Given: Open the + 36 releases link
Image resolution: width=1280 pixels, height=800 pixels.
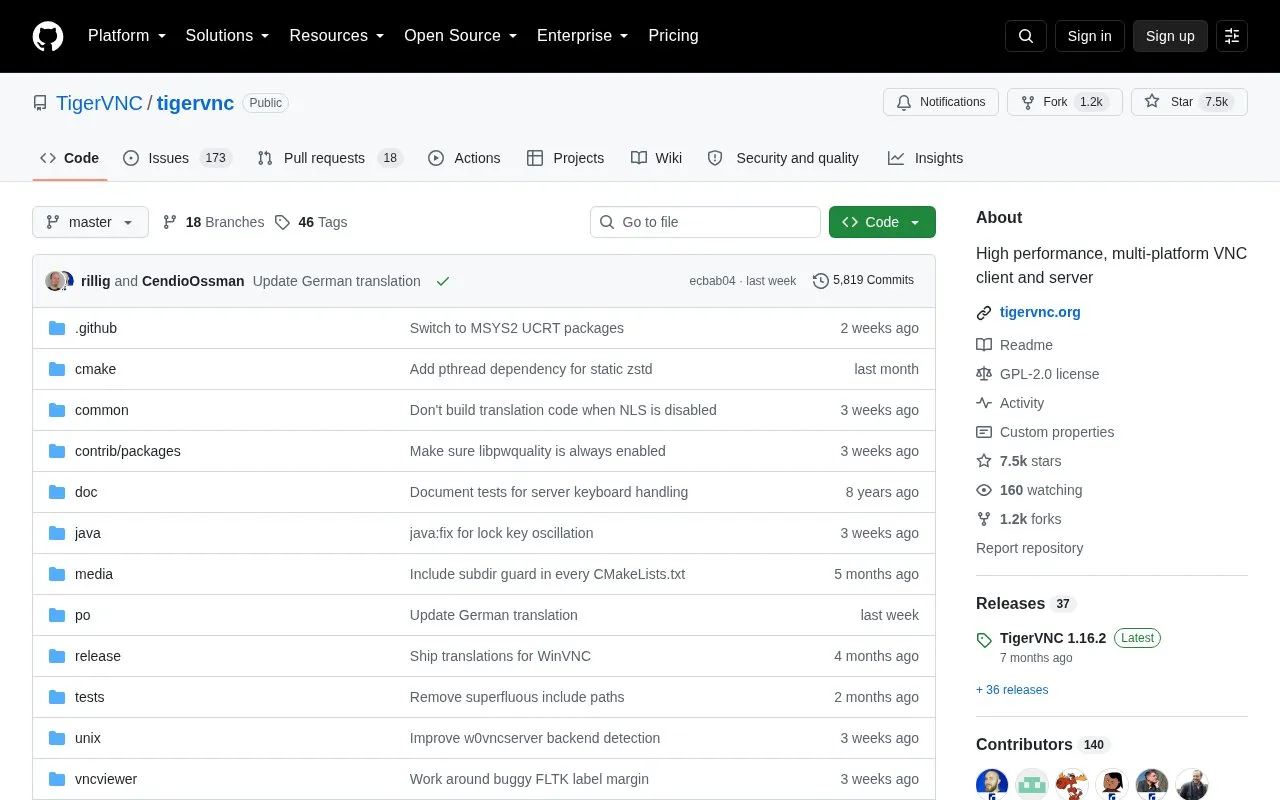Looking at the screenshot, I should coord(1012,690).
